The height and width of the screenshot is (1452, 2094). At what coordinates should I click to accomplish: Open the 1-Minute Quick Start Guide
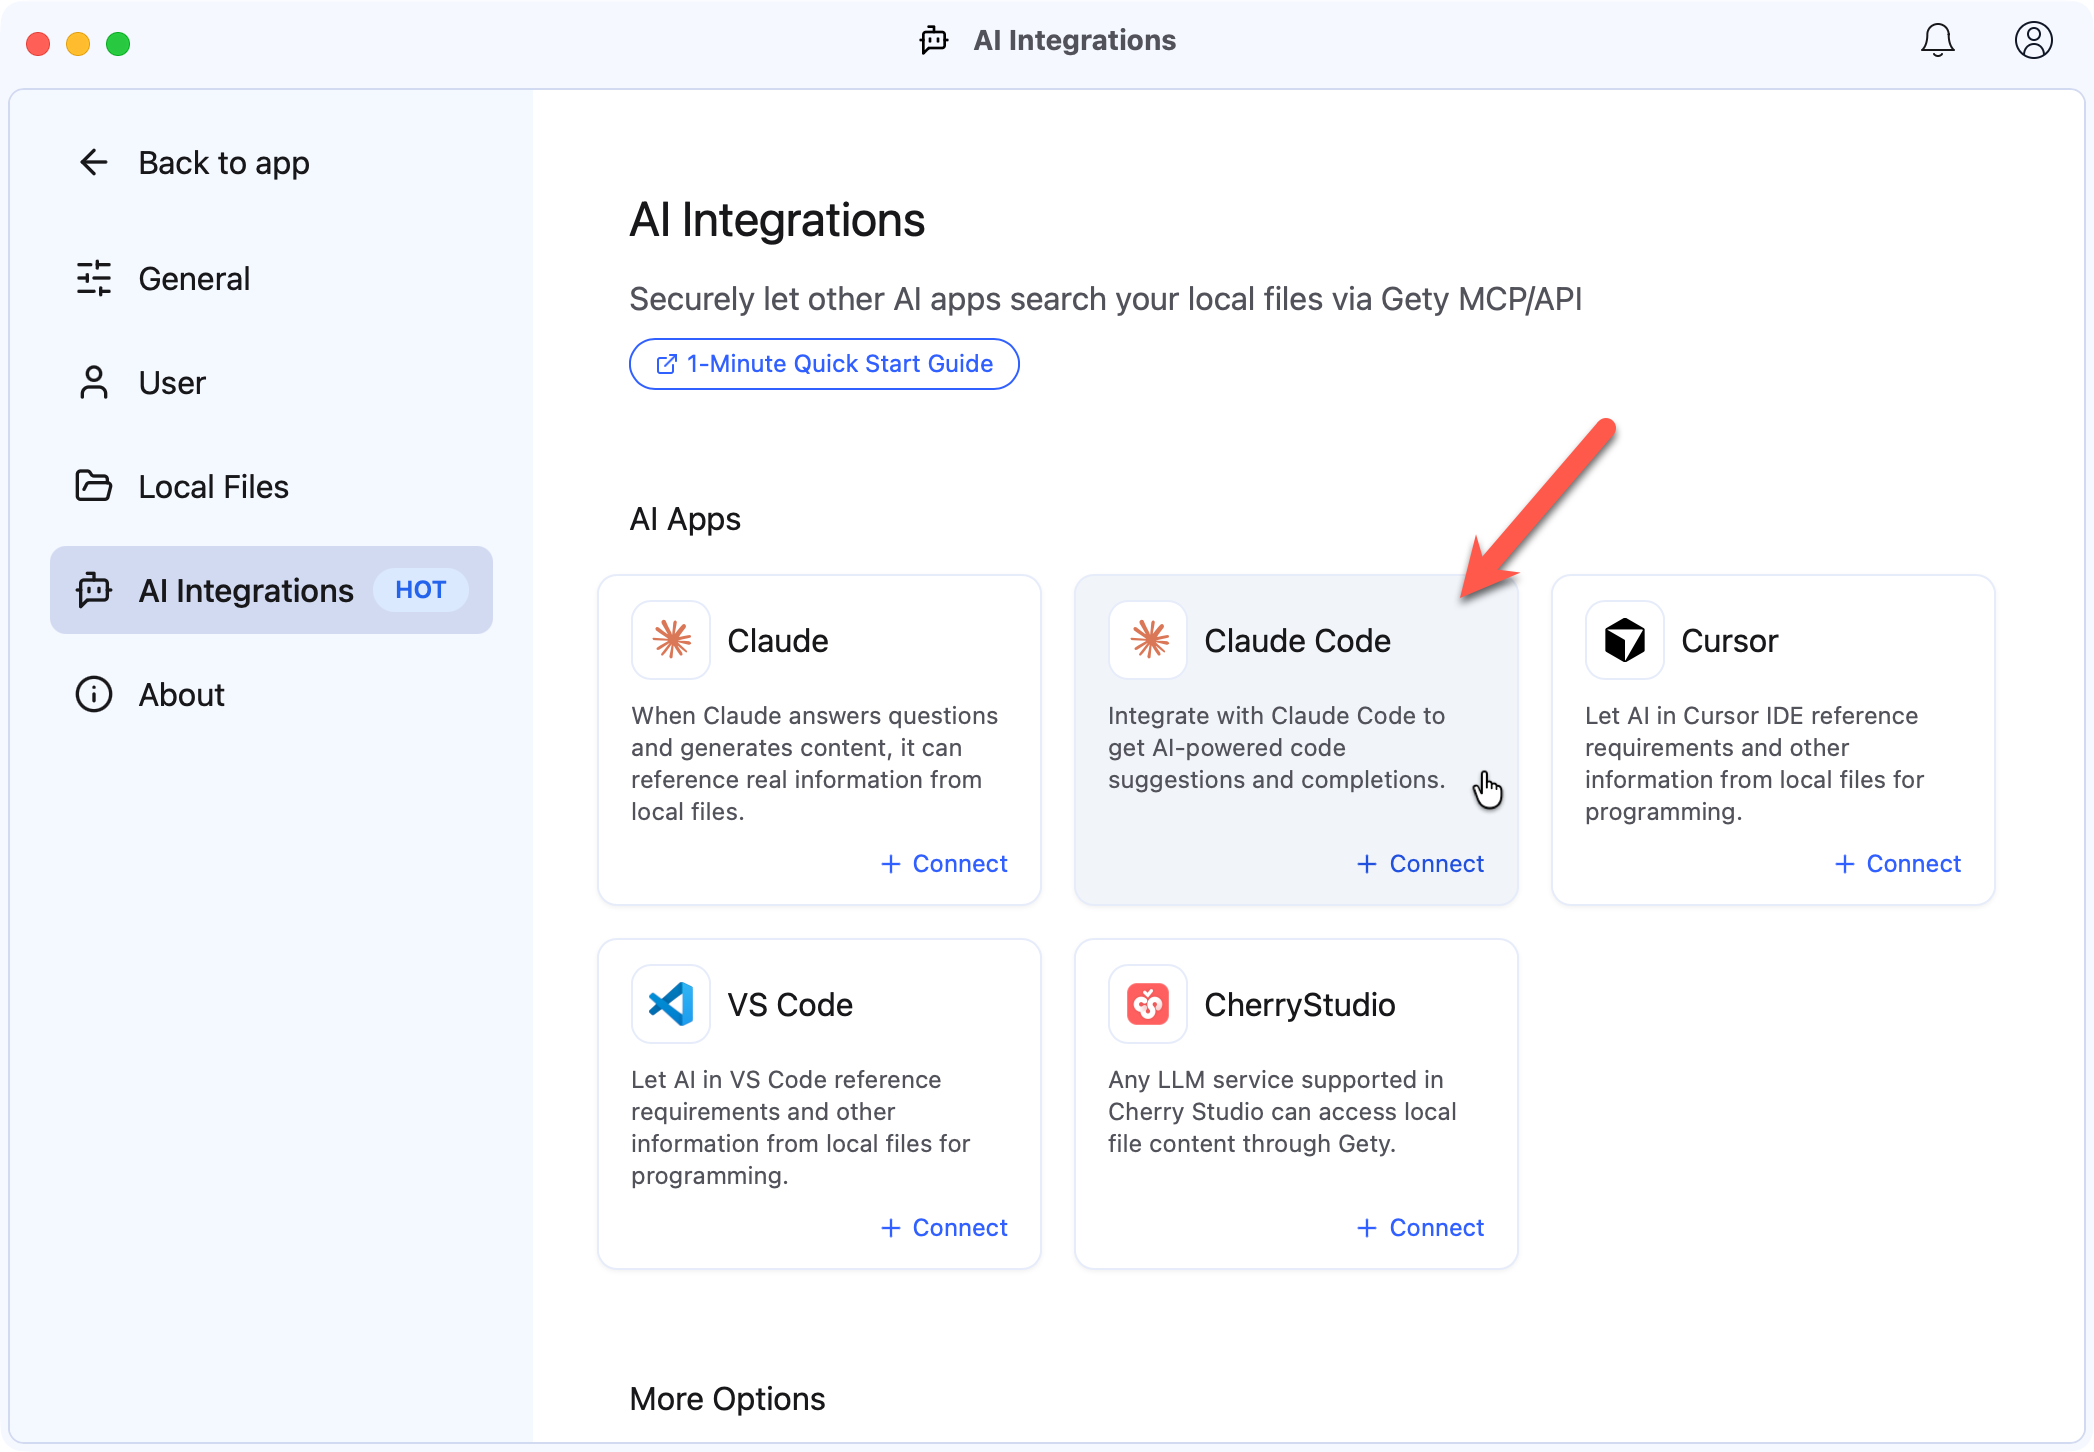click(823, 363)
